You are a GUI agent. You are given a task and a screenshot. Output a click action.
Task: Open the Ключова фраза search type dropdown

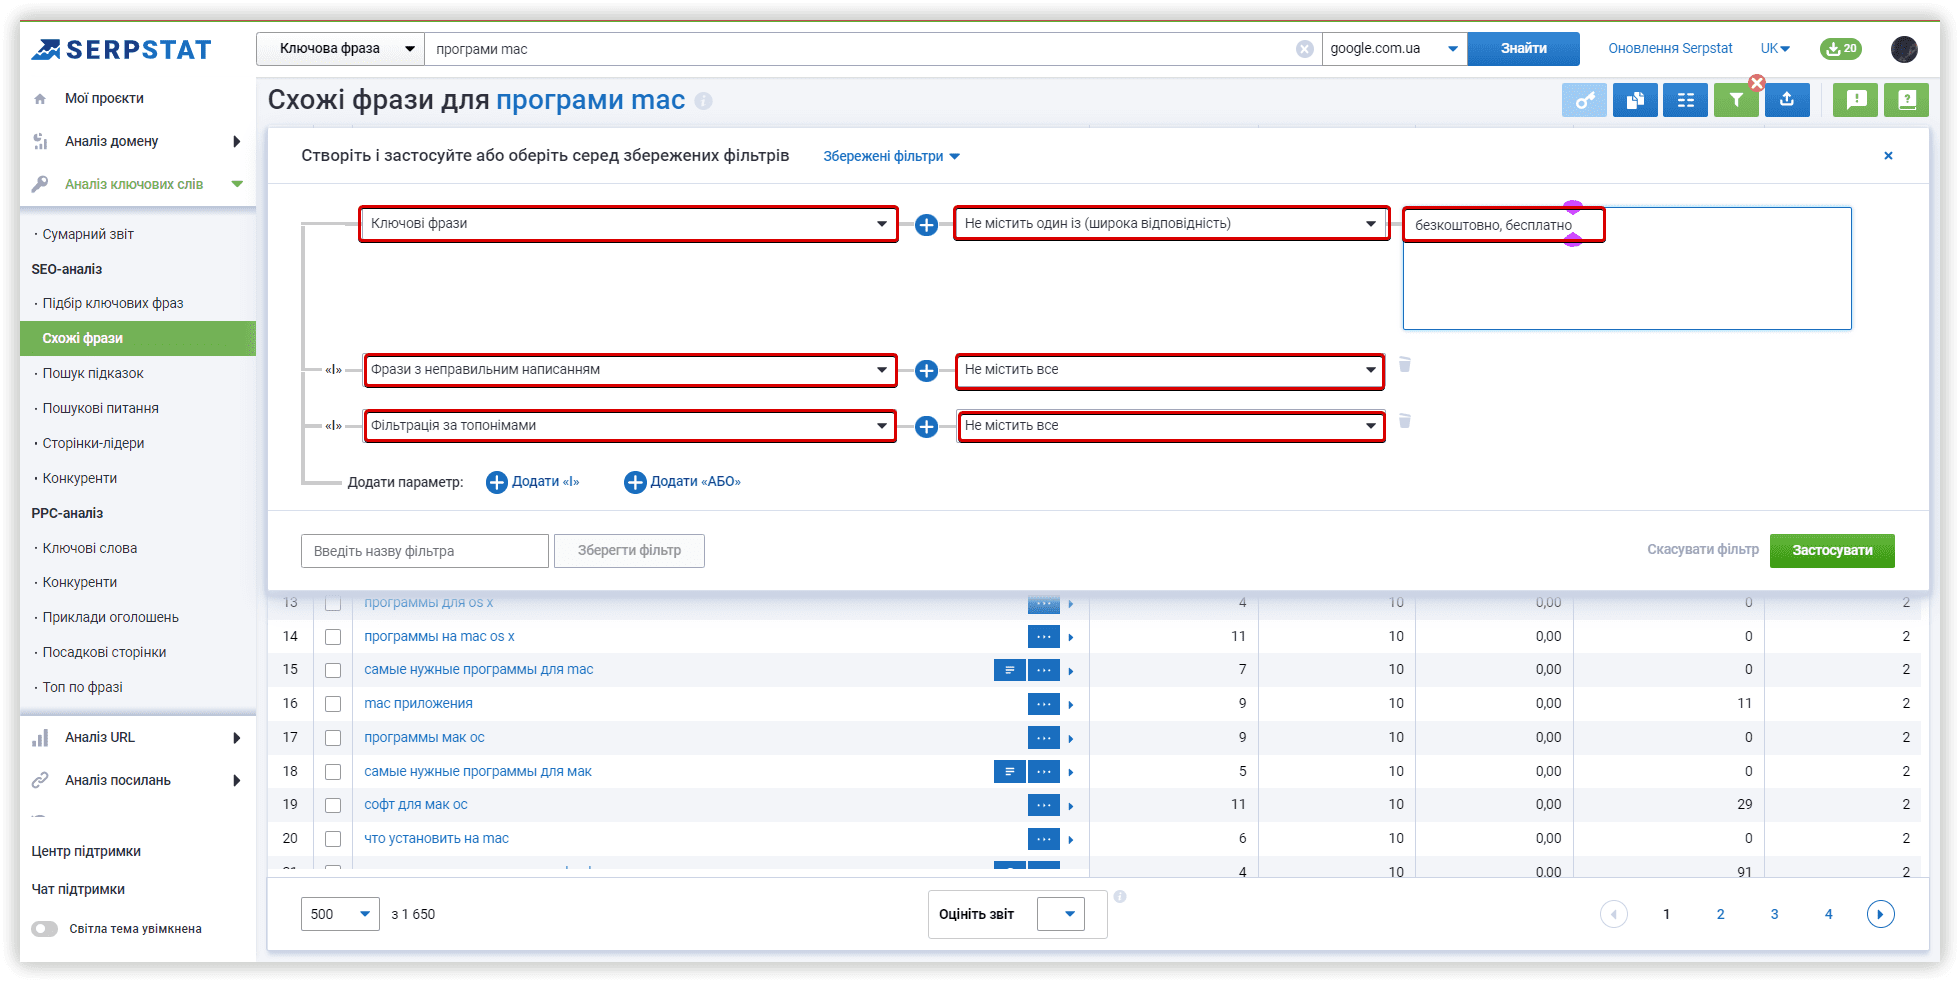coord(340,49)
